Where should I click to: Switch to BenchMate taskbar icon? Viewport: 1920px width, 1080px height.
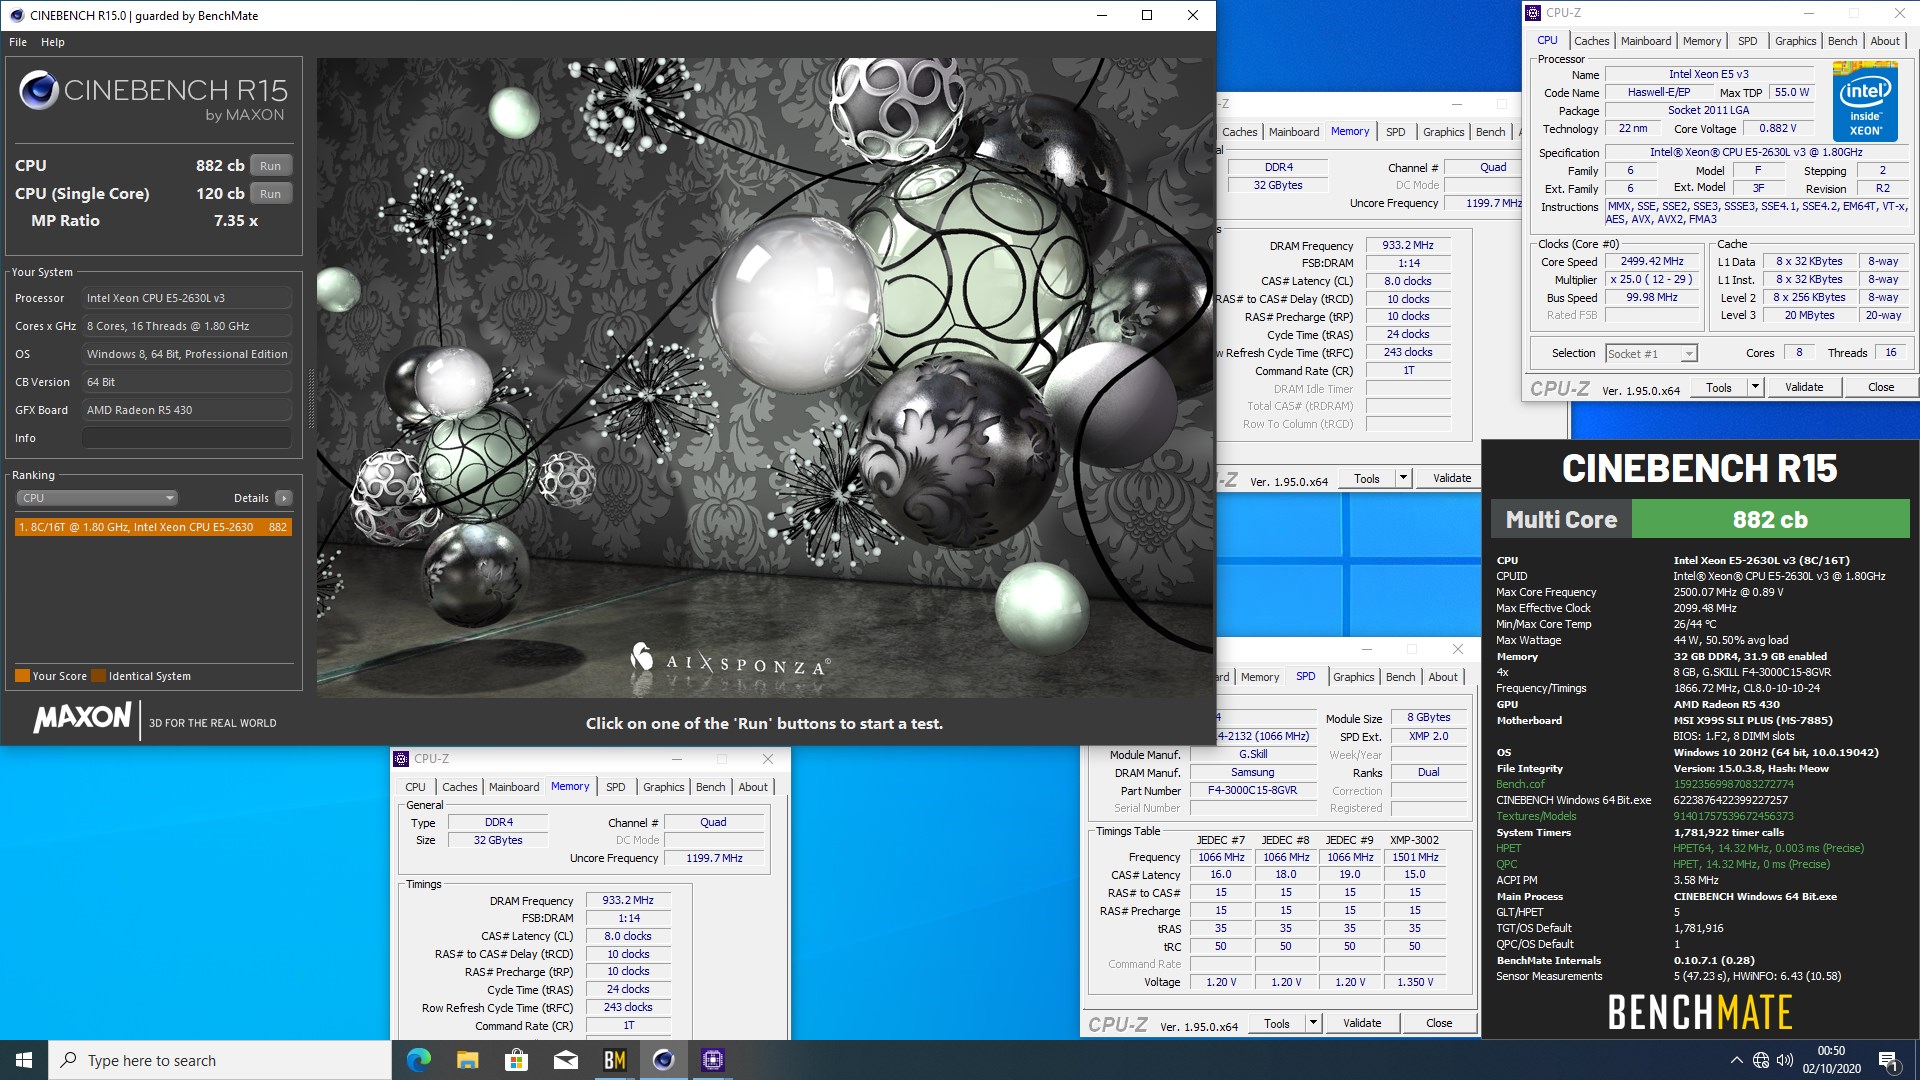[x=614, y=1060]
